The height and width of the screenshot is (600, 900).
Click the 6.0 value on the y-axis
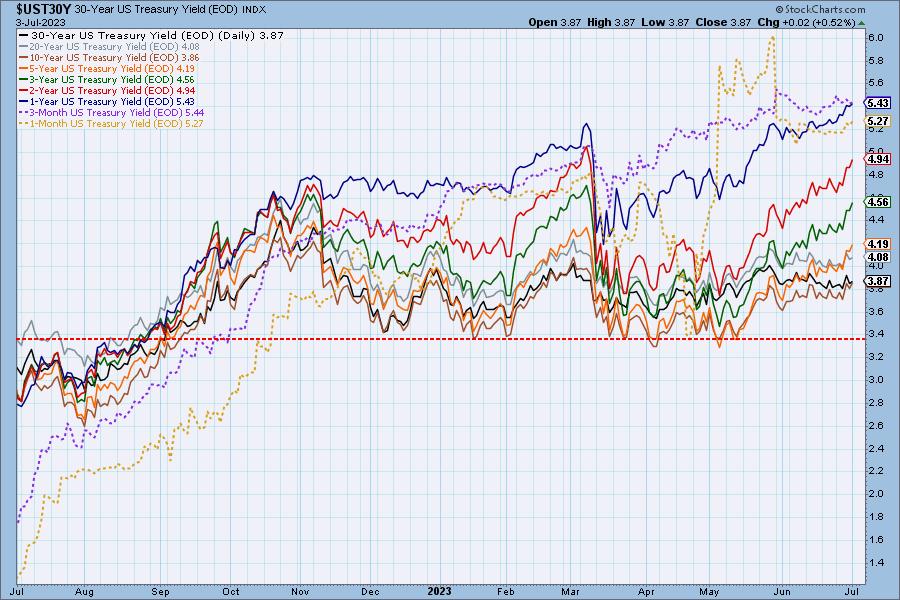[x=875, y=37]
